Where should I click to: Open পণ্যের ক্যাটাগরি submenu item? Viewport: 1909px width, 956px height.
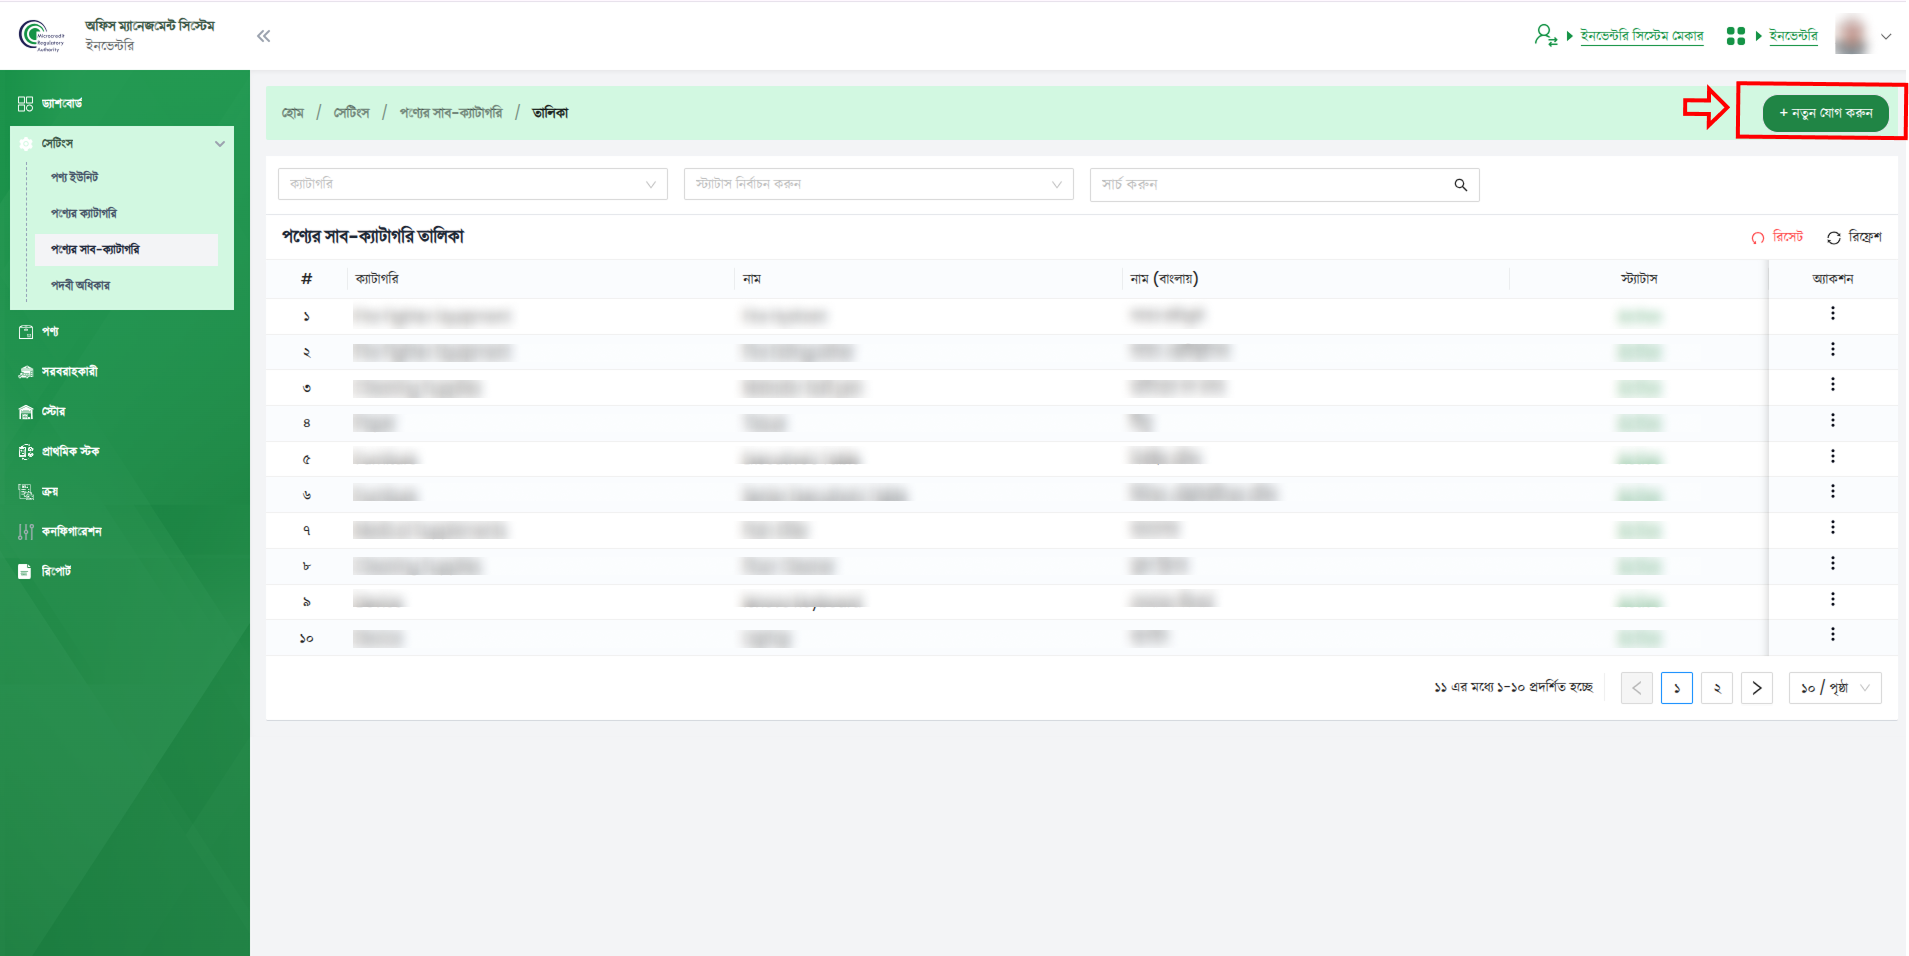click(84, 213)
